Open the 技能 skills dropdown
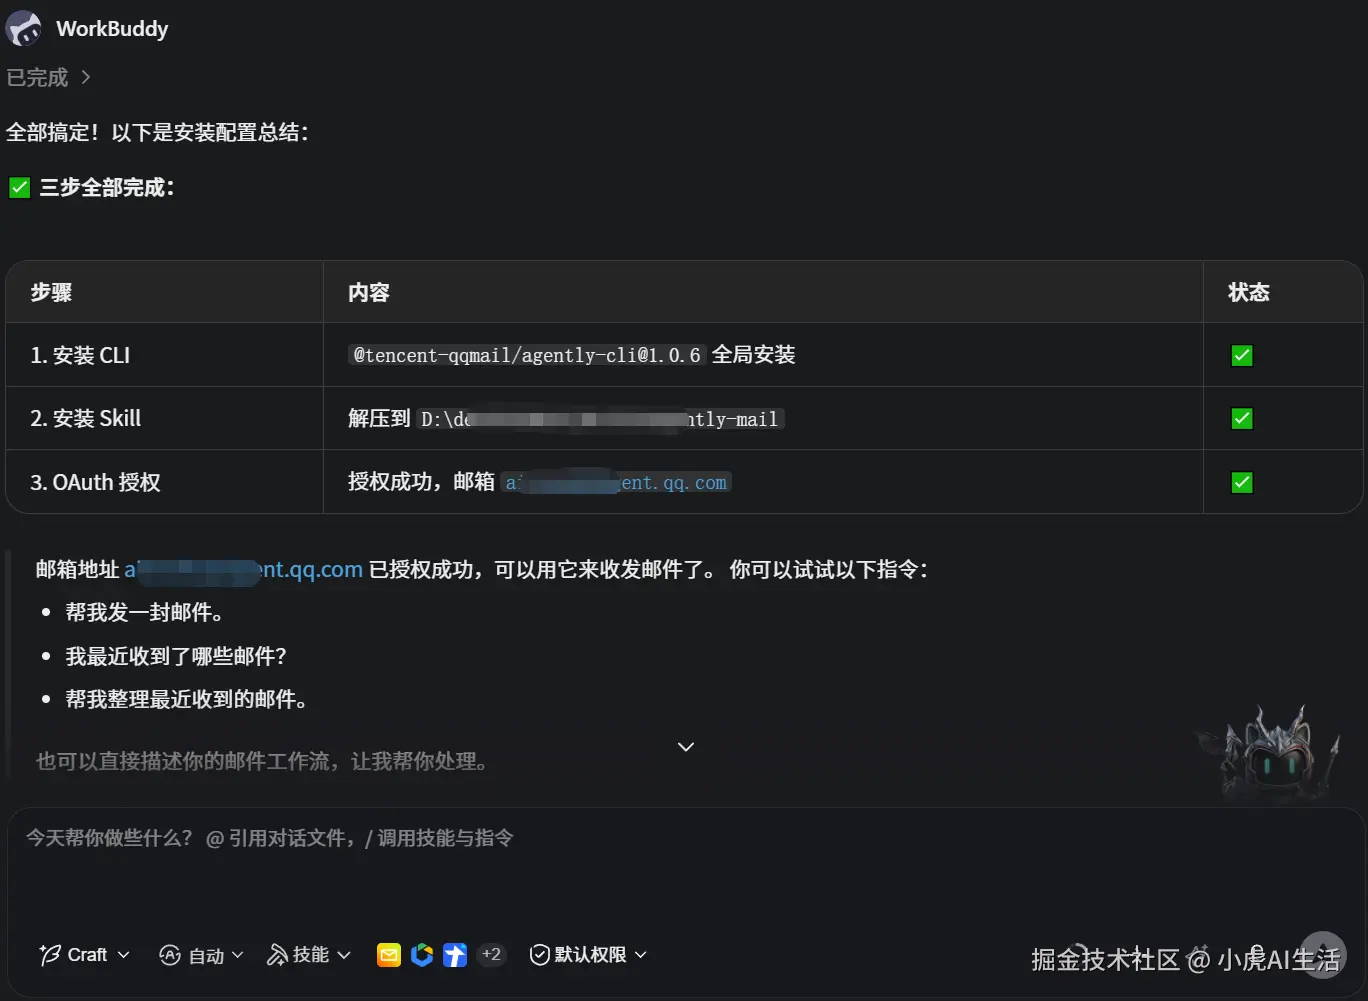Viewport: 1368px width, 1001px height. (x=309, y=955)
